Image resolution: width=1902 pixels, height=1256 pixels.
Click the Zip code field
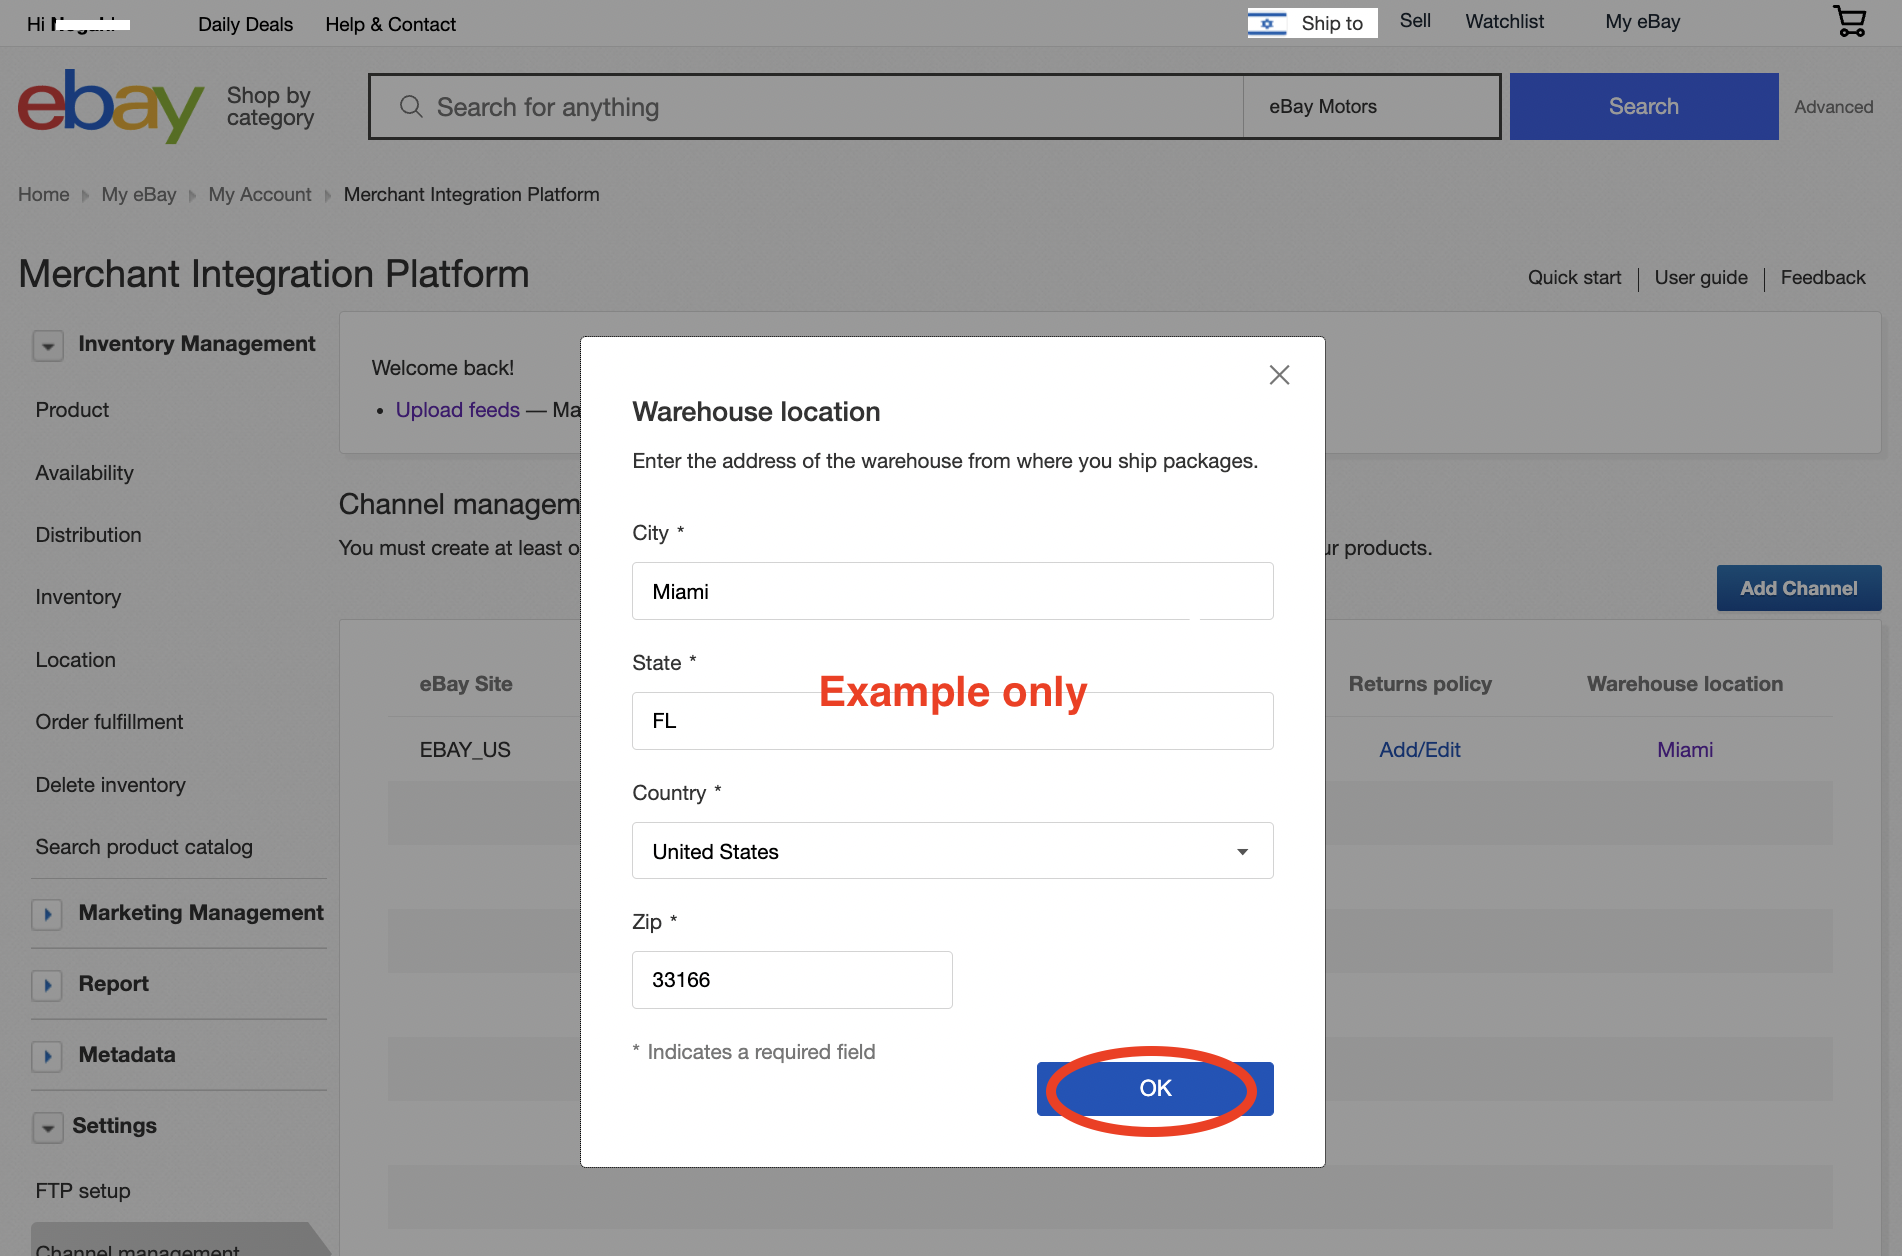click(x=792, y=980)
